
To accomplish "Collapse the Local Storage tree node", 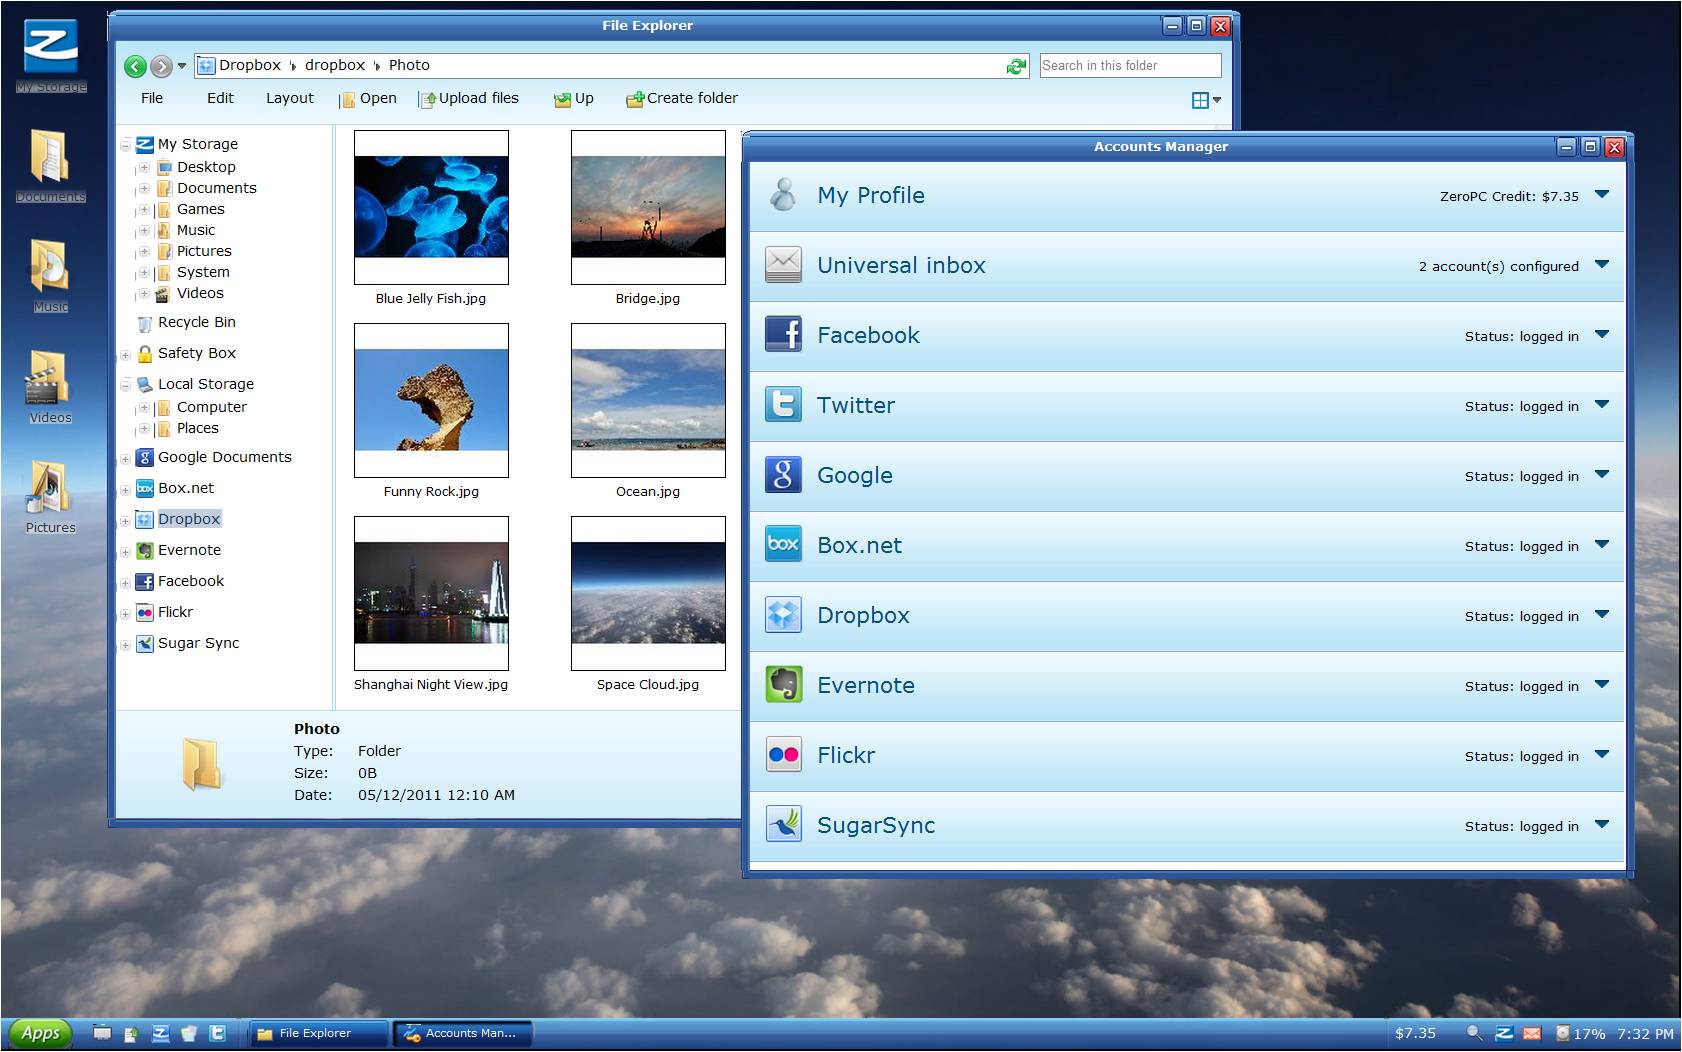I will (126, 385).
